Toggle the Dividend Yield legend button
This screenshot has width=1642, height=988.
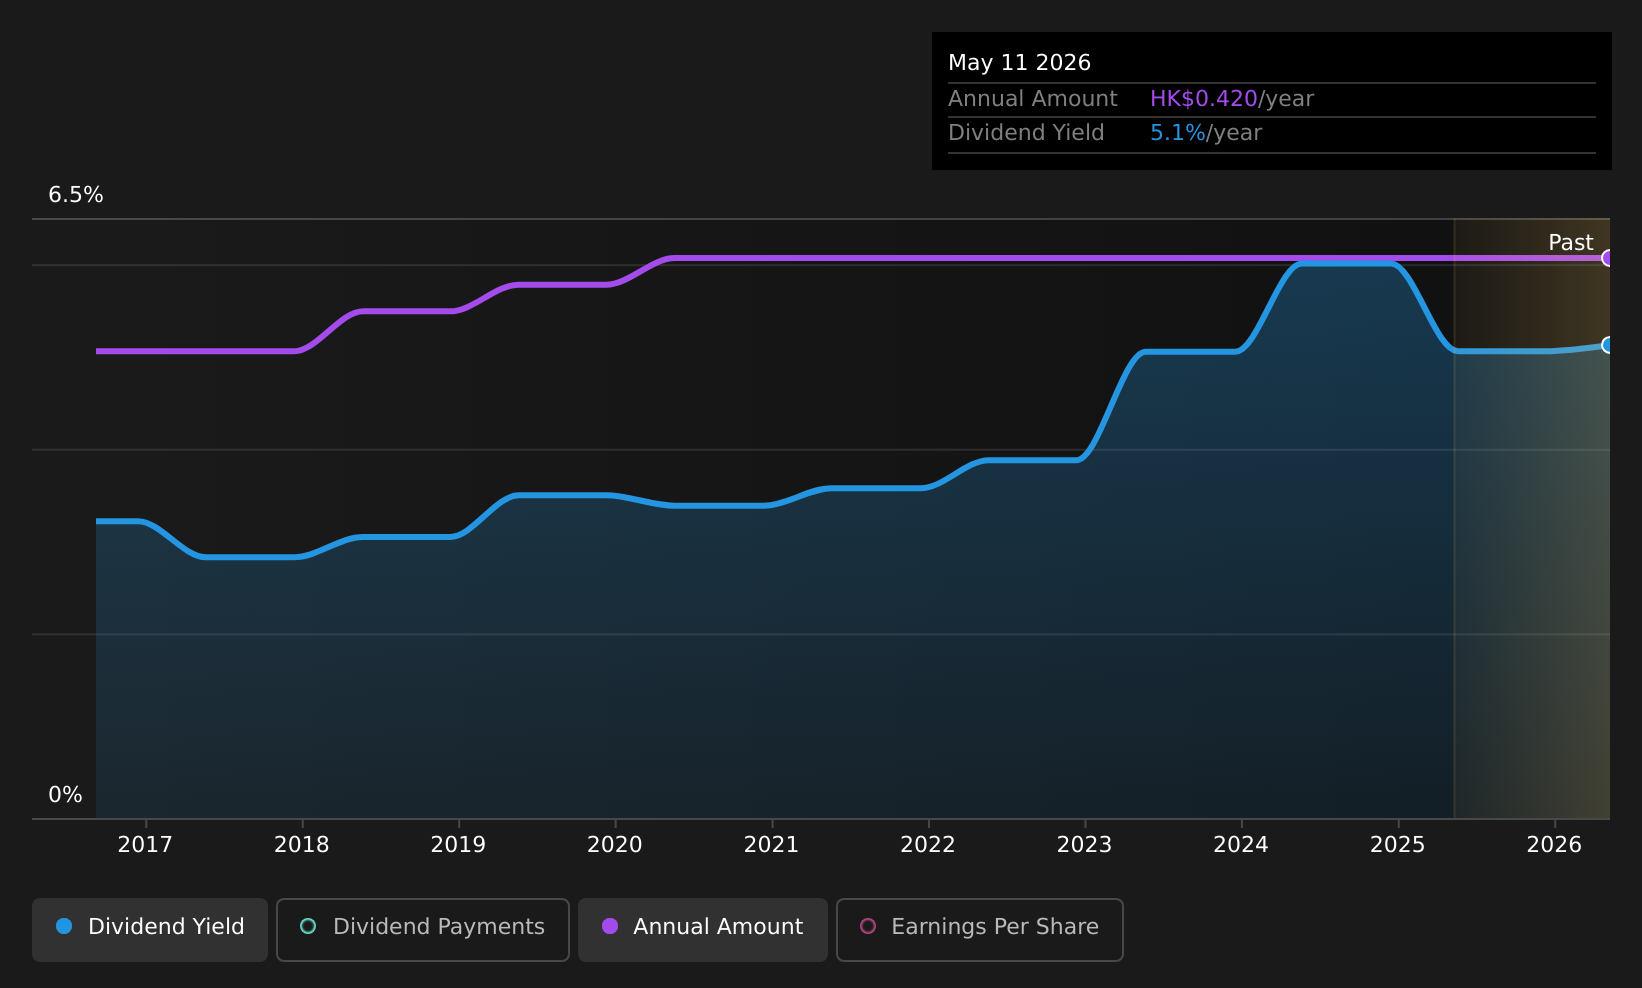tap(150, 930)
